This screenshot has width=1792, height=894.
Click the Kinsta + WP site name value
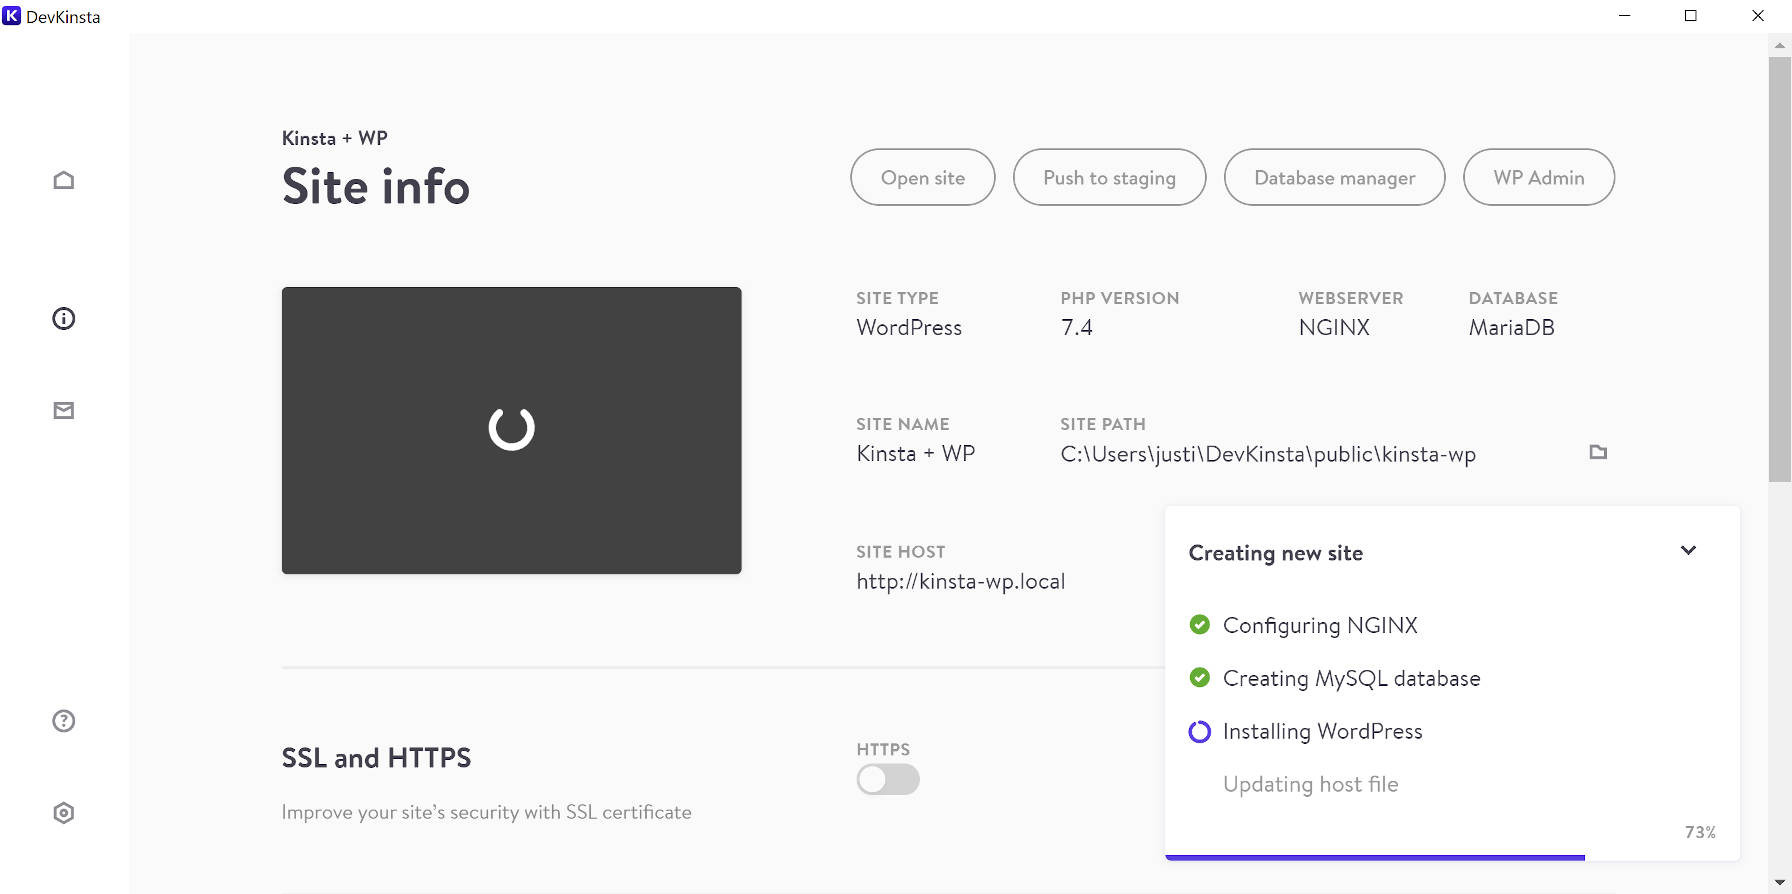916,454
